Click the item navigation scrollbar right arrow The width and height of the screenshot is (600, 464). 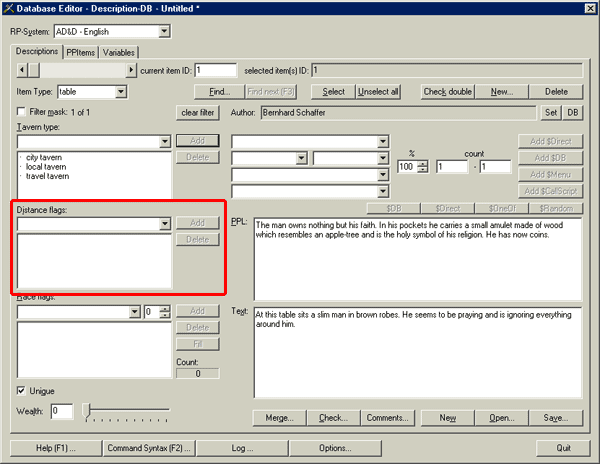130,70
